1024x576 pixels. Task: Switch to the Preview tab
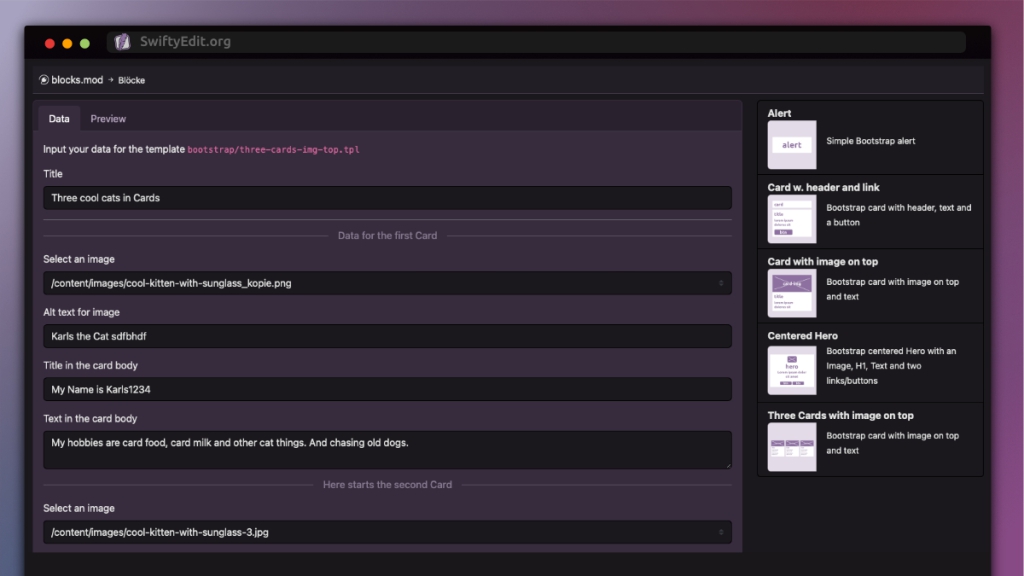pyautogui.click(x=108, y=119)
